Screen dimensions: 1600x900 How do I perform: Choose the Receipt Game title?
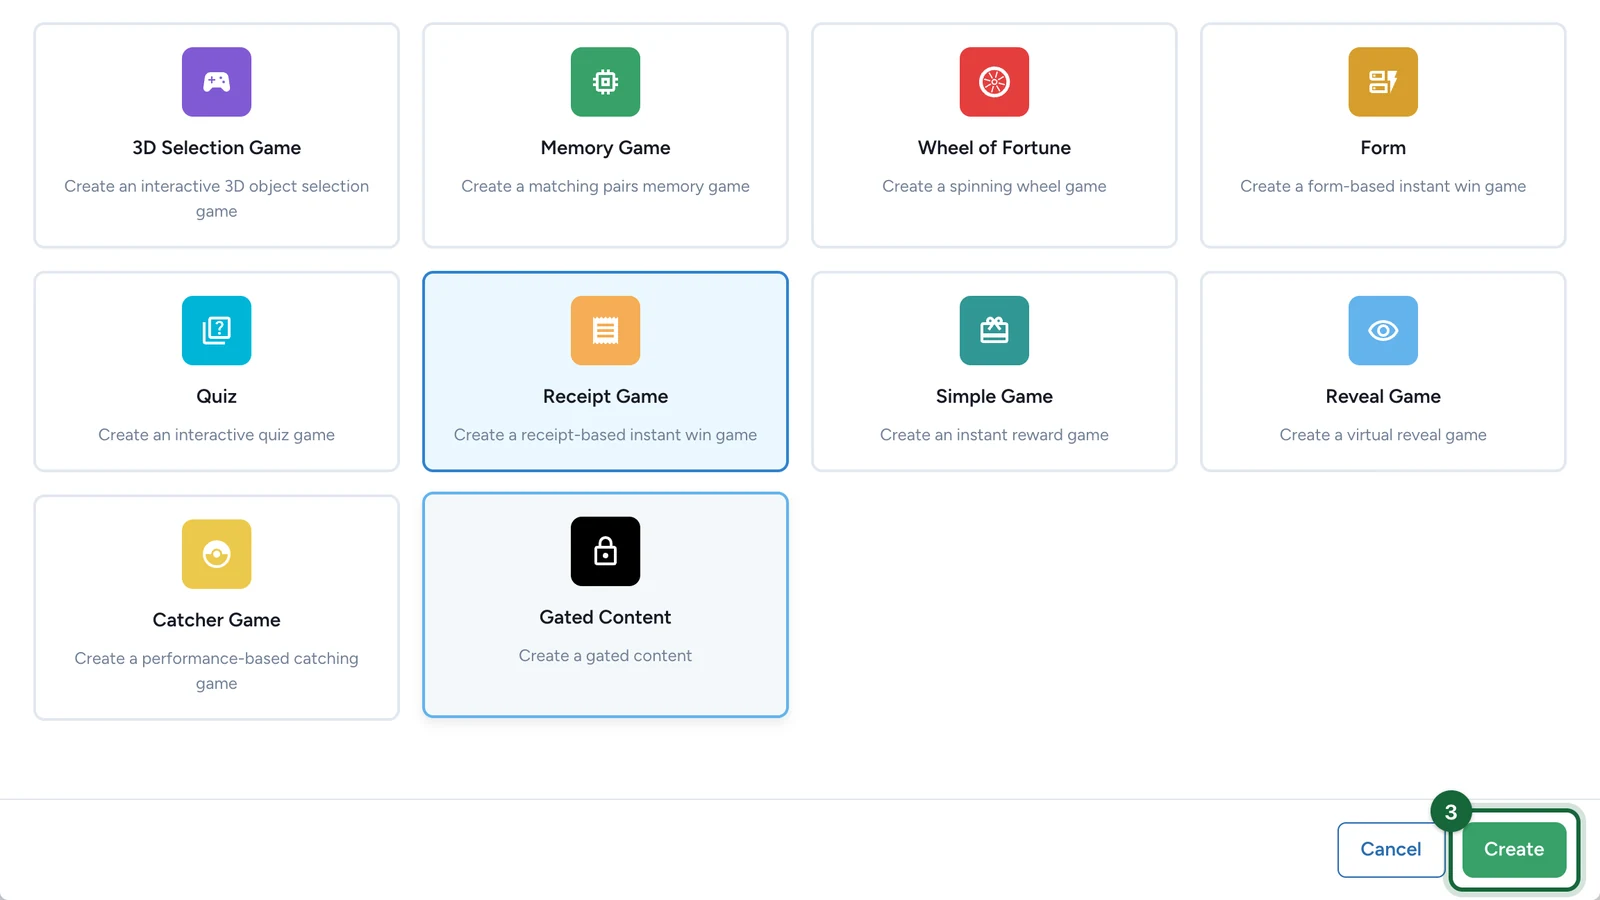coord(605,396)
